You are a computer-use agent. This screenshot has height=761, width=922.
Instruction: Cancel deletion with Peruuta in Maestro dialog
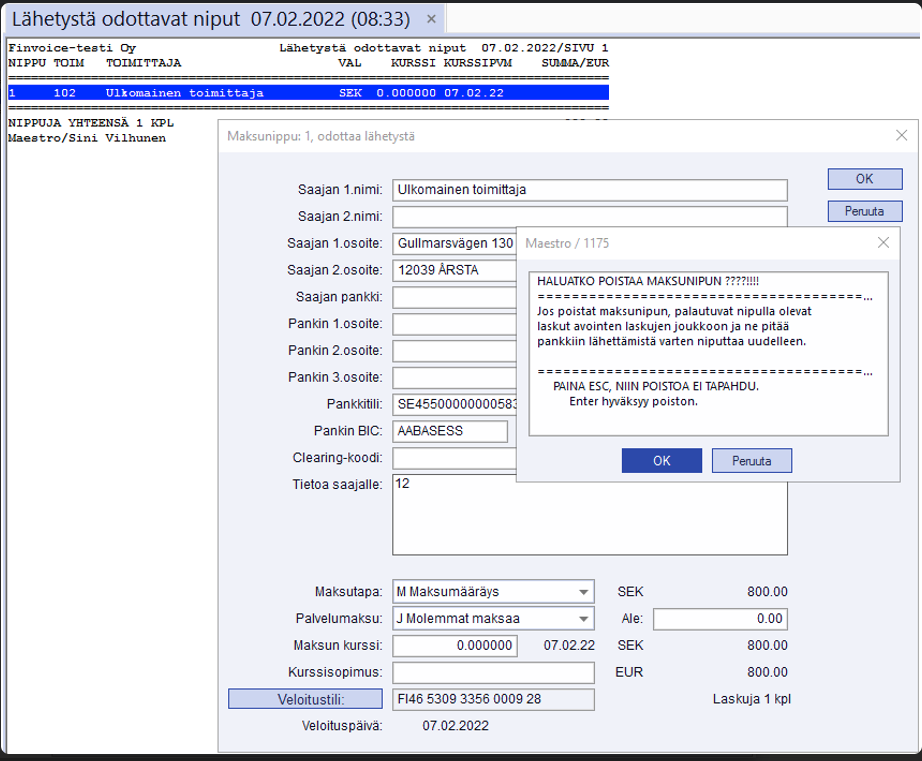tap(751, 460)
